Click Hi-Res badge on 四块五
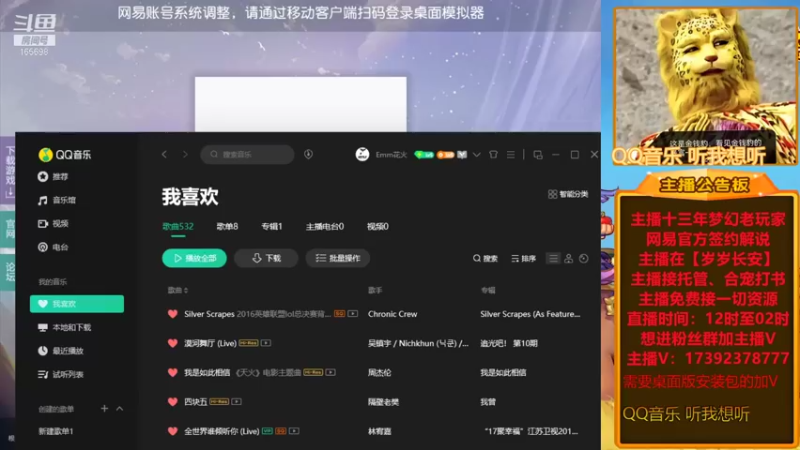 coord(219,402)
